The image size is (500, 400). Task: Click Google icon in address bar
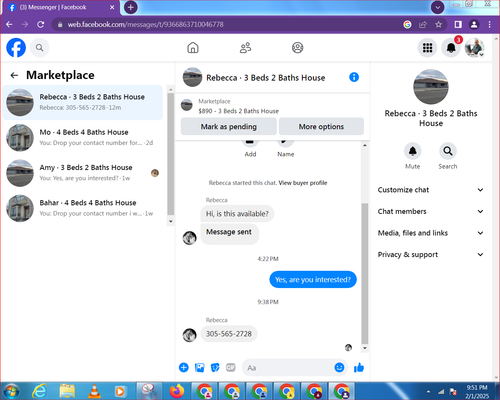[x=407, y=24]
